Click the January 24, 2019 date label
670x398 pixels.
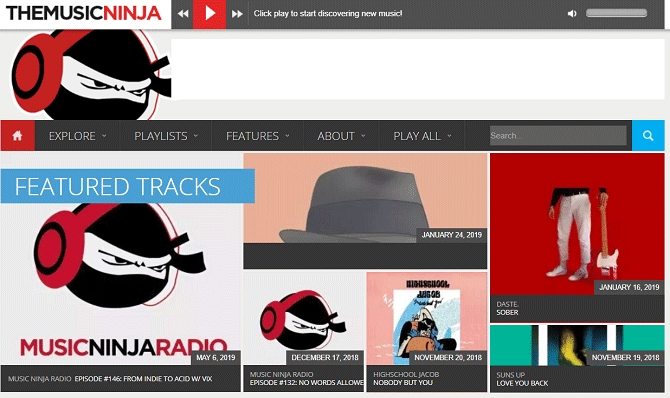pyautogui.click(x=452, y=235)
